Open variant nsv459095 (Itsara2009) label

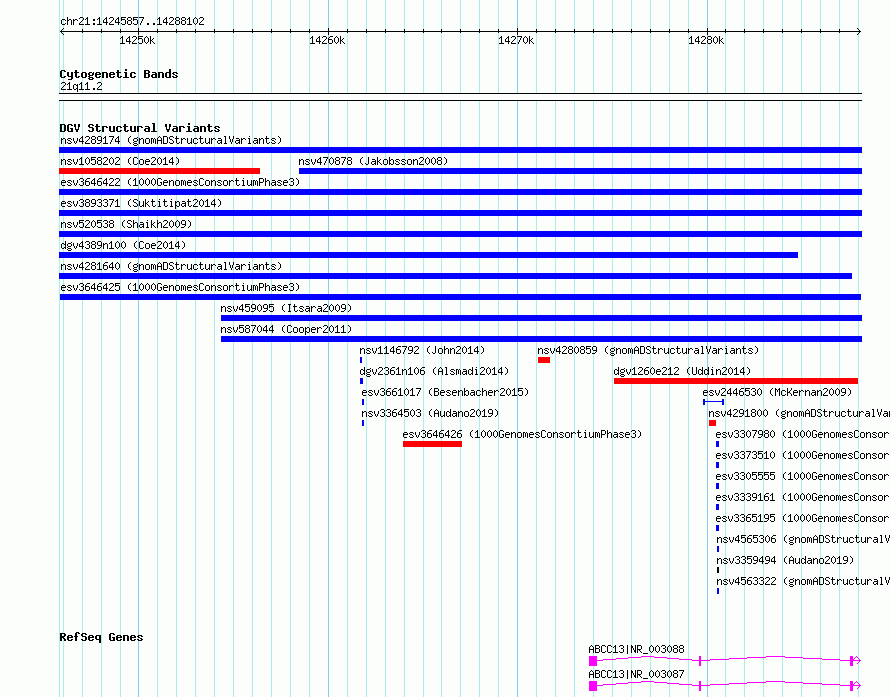[286, 308]
